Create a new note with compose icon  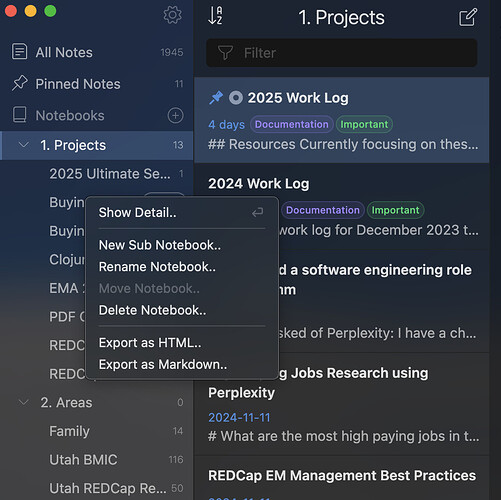pyautogui.click(x=468, y=17)
